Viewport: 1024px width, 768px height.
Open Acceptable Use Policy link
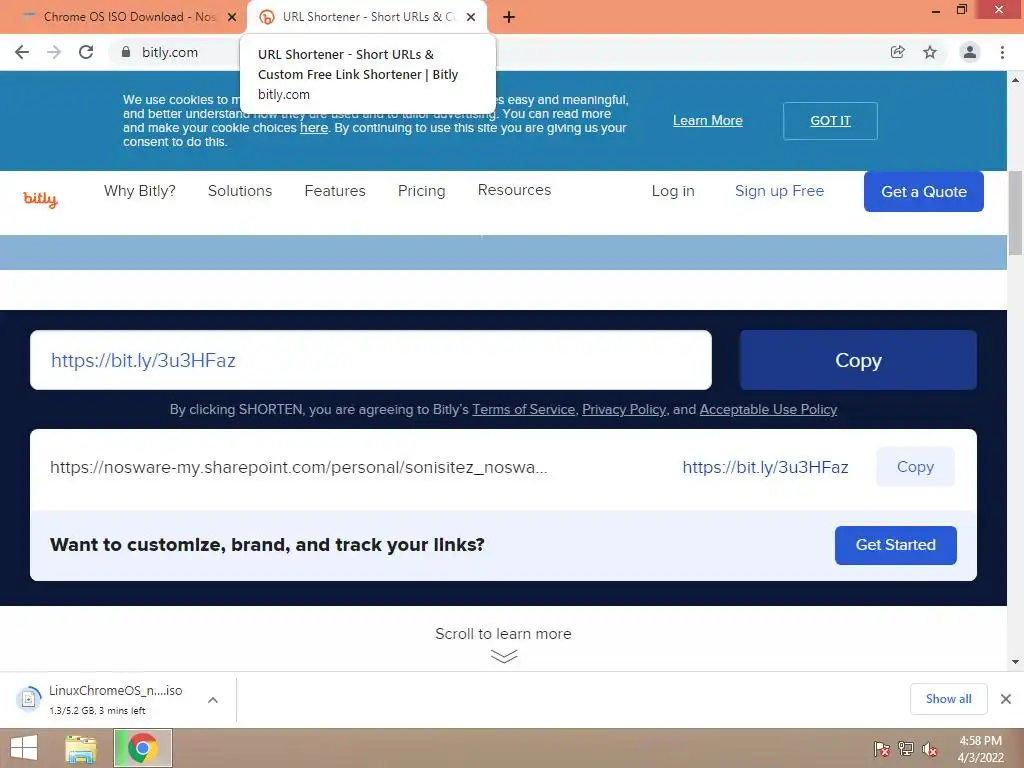coord(768,409)
